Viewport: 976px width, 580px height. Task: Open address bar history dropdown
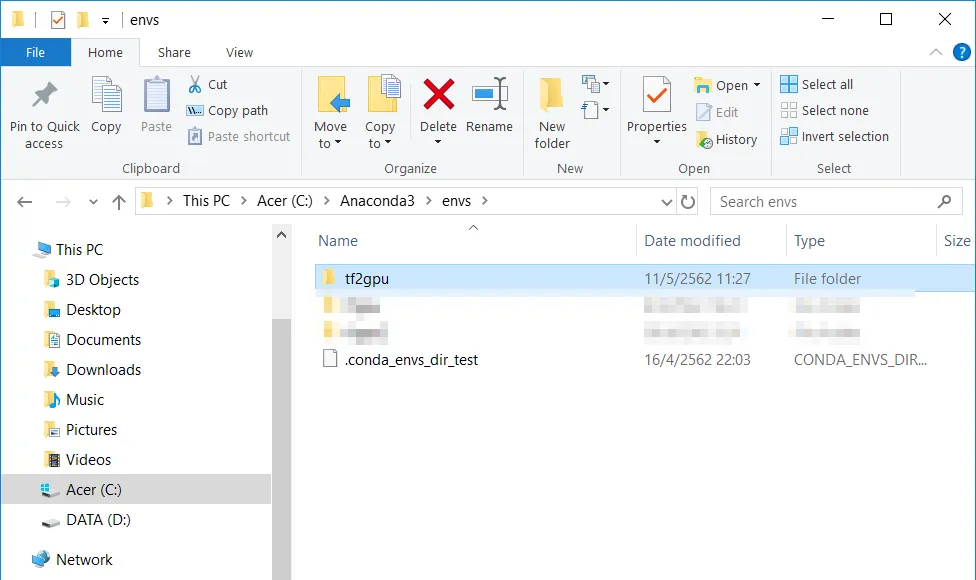click(x=667, y=202)
